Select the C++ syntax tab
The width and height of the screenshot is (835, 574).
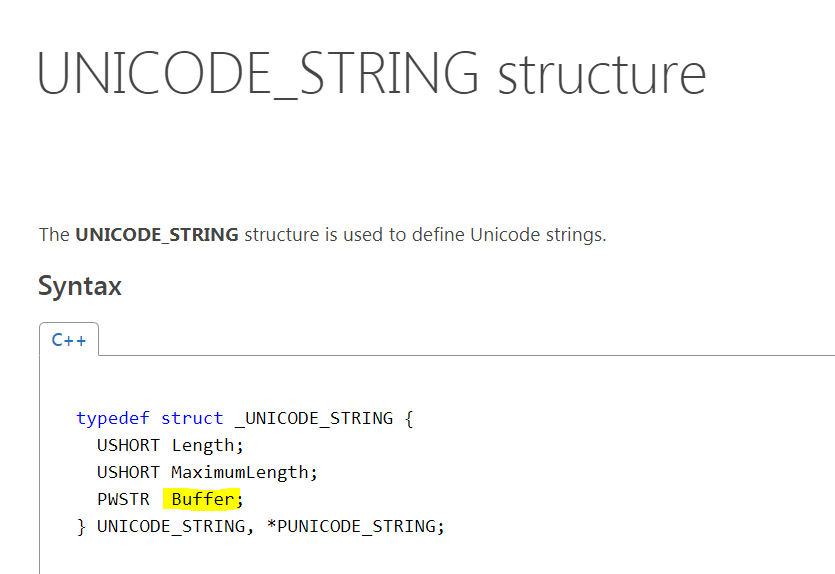click(x=69, y=340)
